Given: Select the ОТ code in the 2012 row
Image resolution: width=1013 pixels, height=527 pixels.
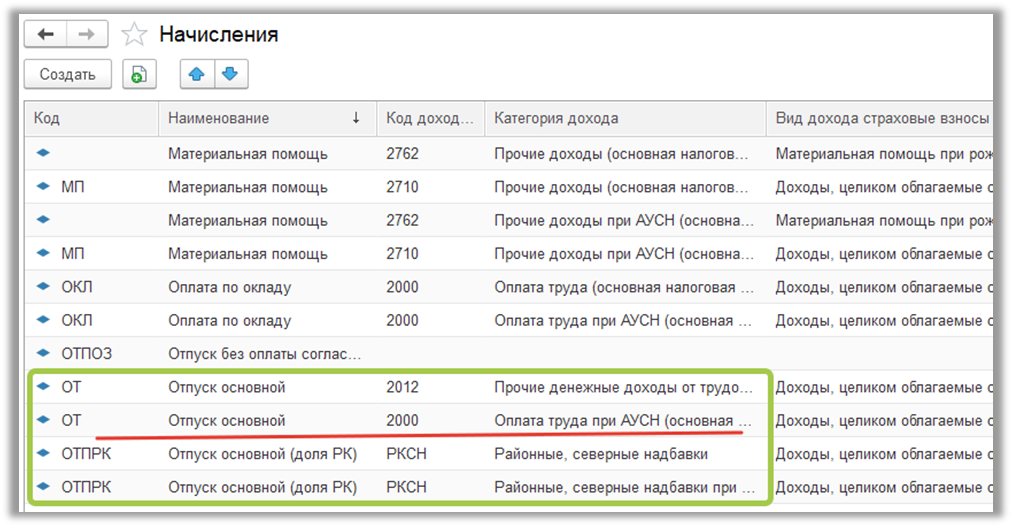Looking at the screenshot, I should 71,388.
